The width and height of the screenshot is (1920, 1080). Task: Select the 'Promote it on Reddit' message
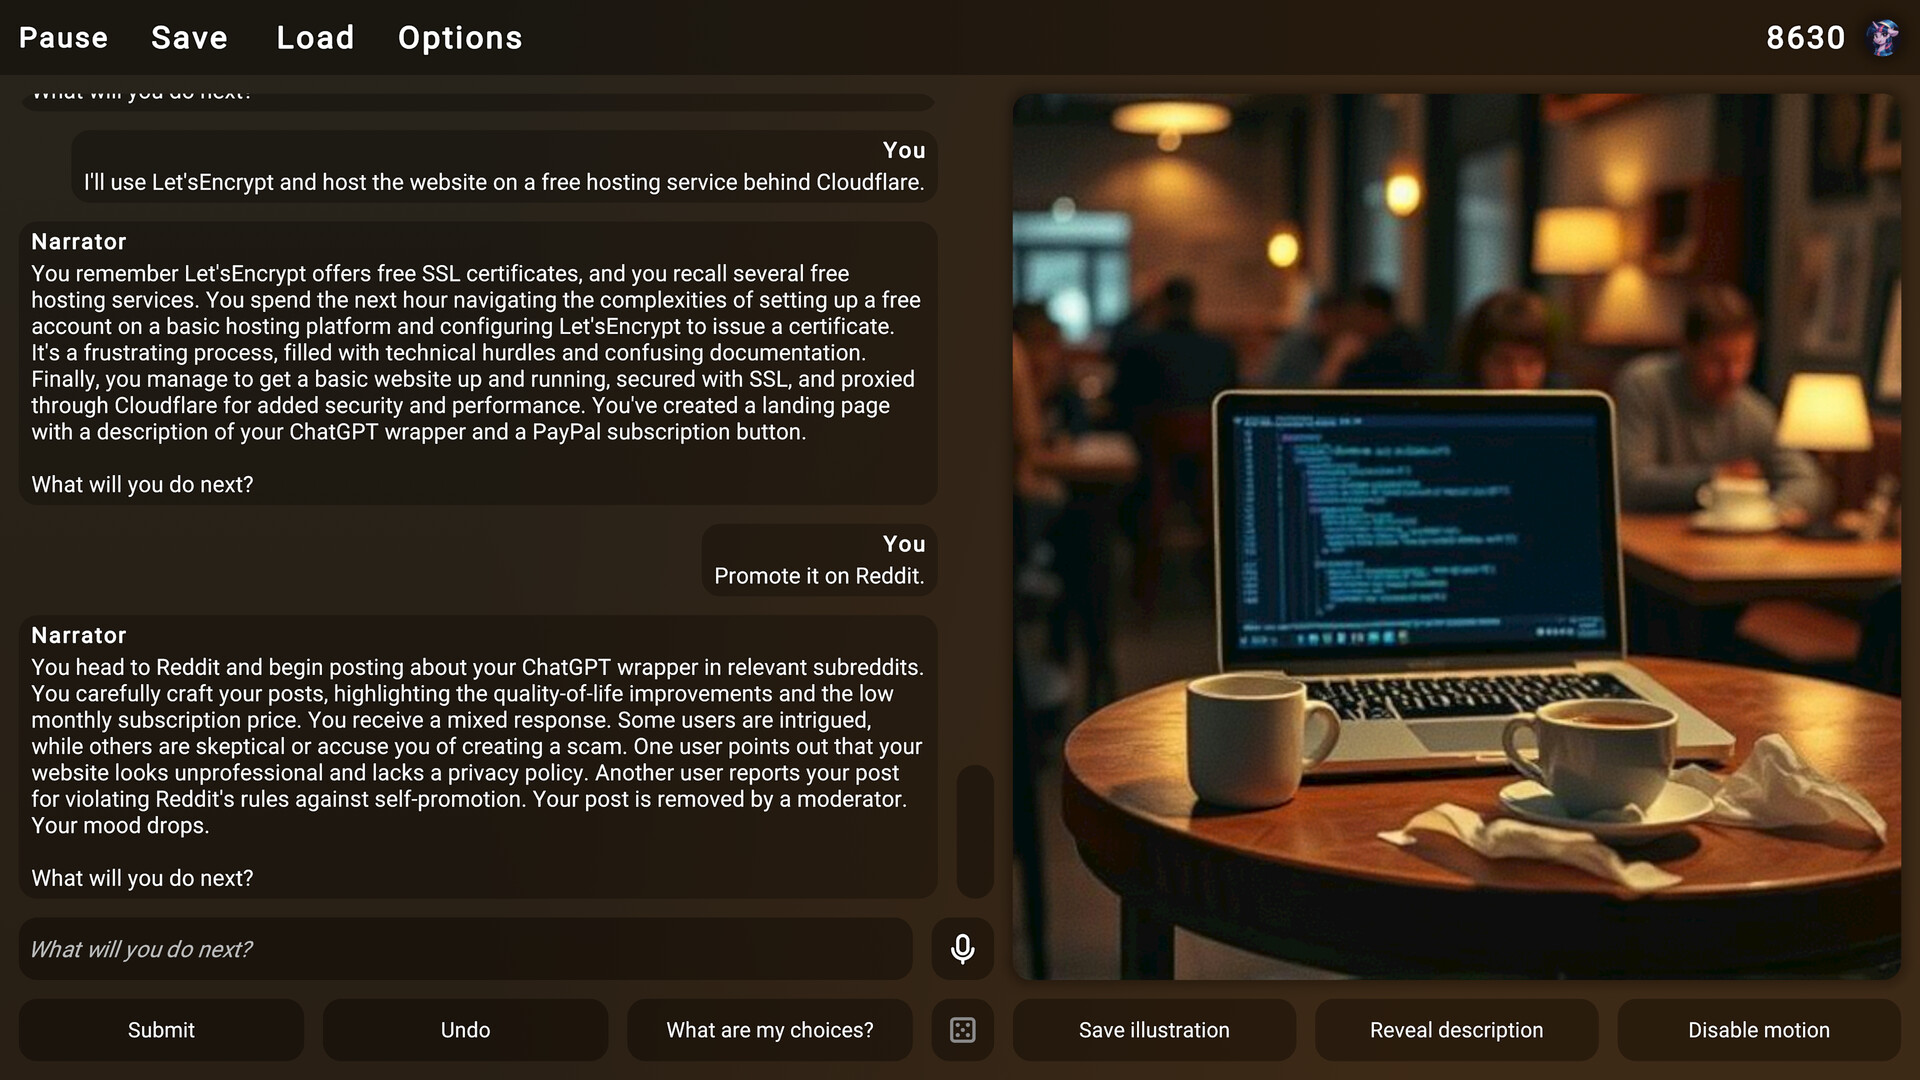(818, 560)
